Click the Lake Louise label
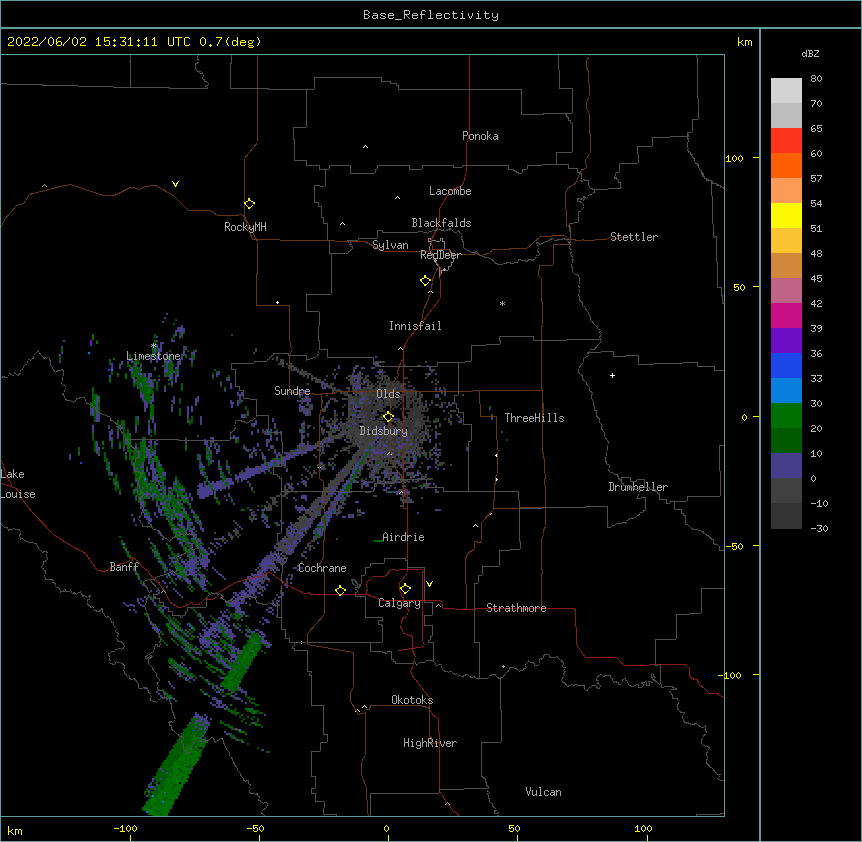 pos(18,484)
